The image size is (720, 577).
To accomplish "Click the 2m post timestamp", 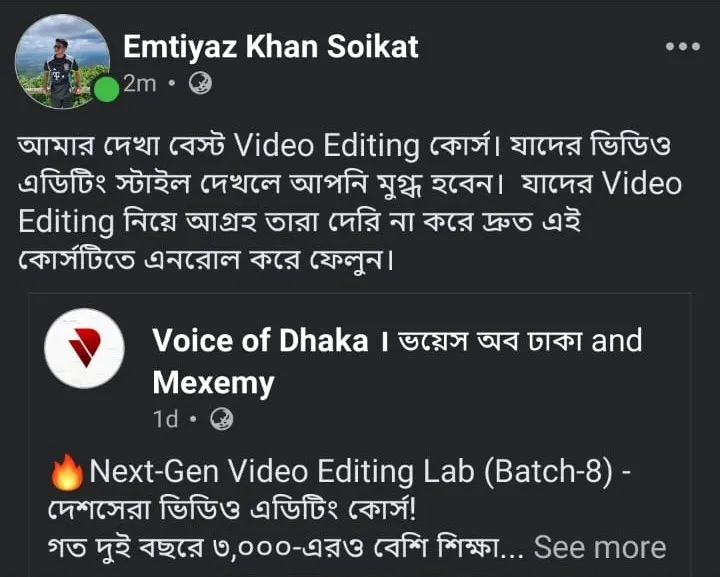I will click(x=139, y=84).
